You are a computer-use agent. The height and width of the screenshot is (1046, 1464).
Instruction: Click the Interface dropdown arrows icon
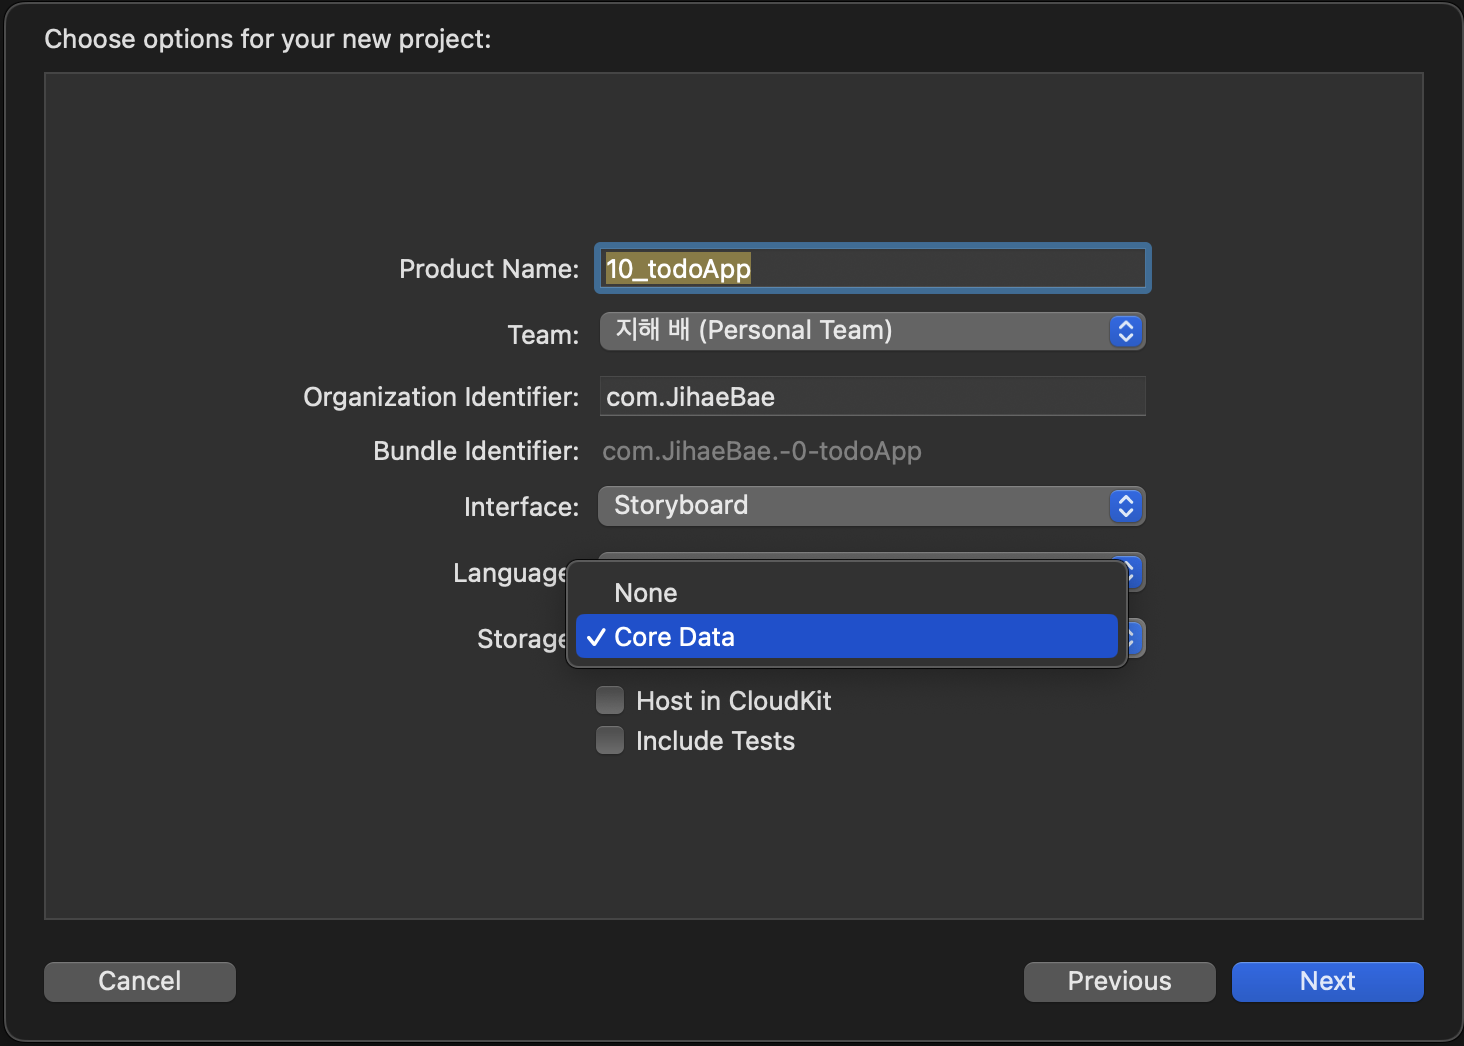pyautogui.click(x=1126, y=506)
